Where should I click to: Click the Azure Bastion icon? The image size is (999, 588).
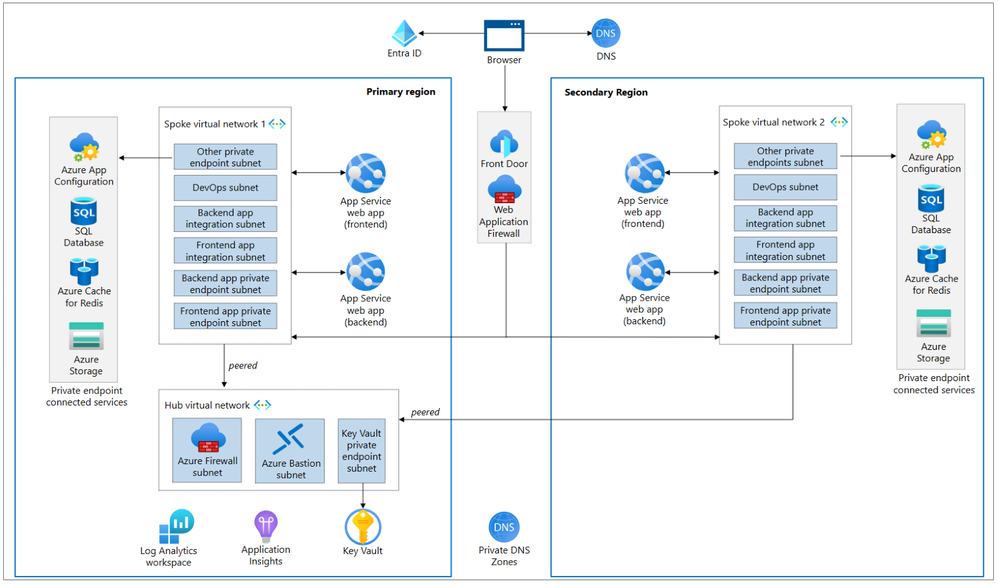(x=289, y=440)
